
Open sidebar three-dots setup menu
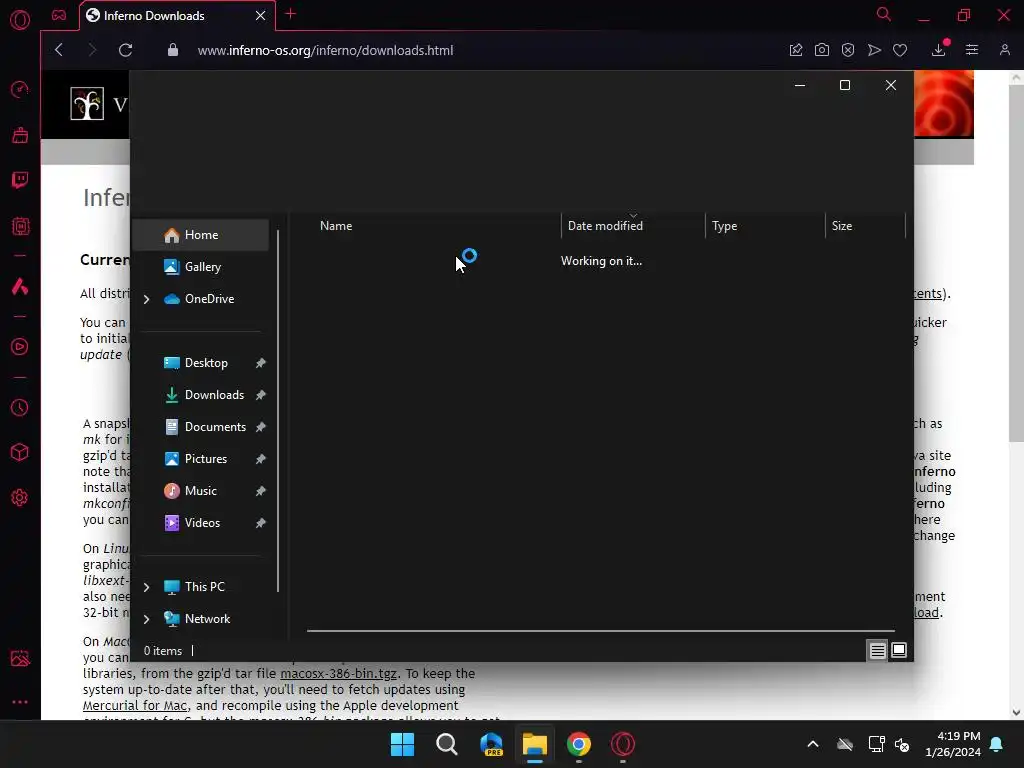click(20, 702)
